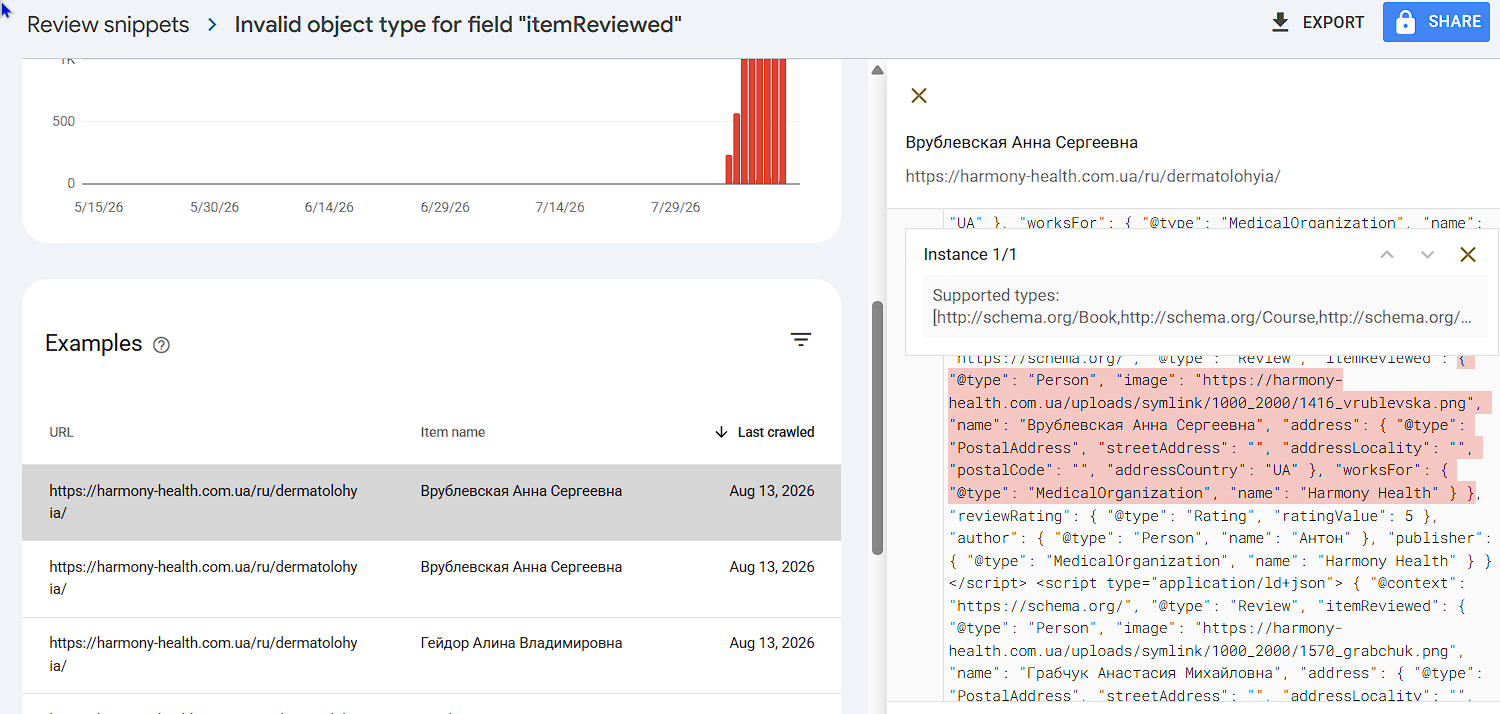This screenshot has height=714, width=1500.
Task: Go to previous instance with up chevron
Action: click(x=1387, y=255)
